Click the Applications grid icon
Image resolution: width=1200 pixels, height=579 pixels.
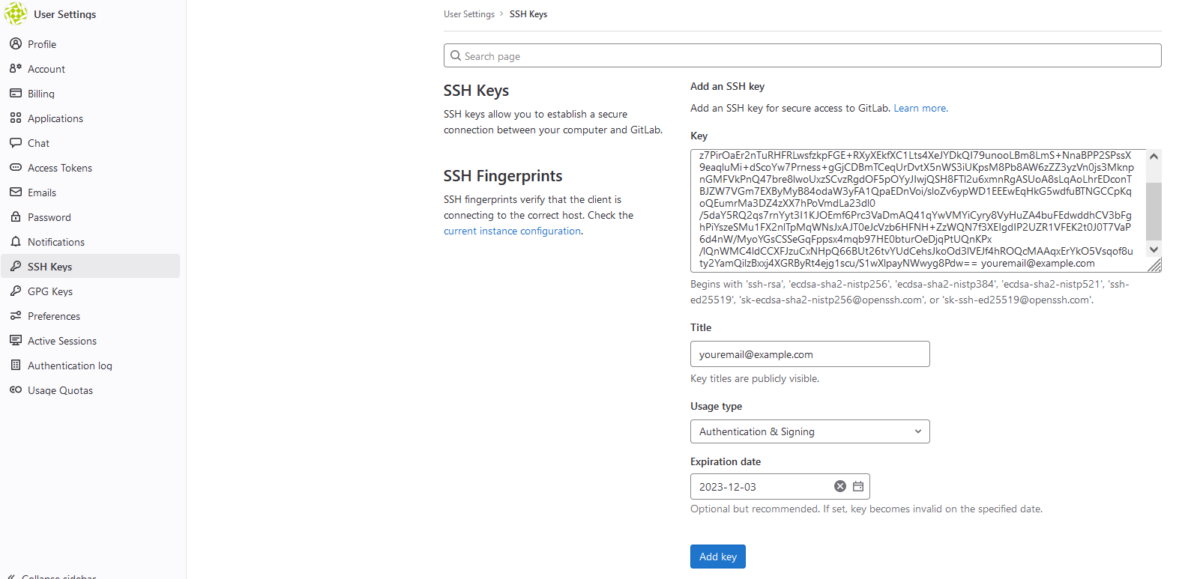pyautogui.click(x=16, y=118)
